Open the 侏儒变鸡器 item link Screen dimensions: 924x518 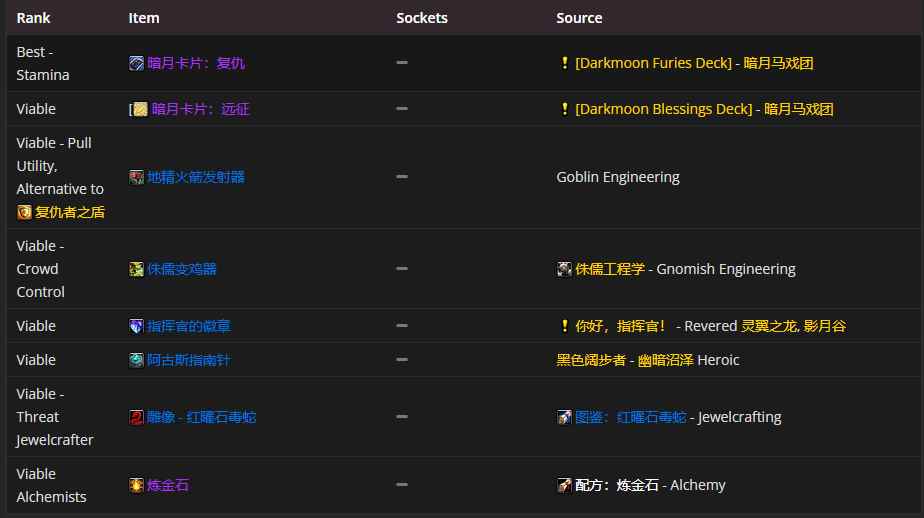click(182, 269)
